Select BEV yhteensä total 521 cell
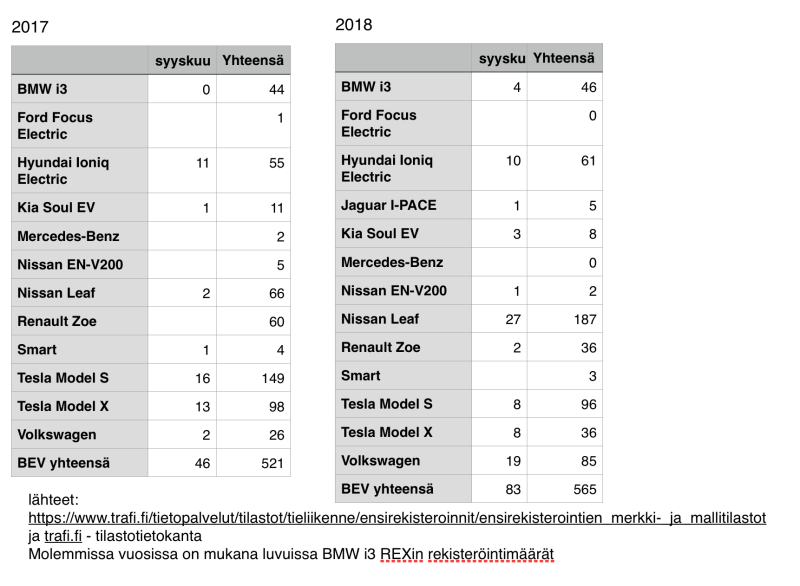The height and width of the screenshot is (586, 800). (254, 464)
